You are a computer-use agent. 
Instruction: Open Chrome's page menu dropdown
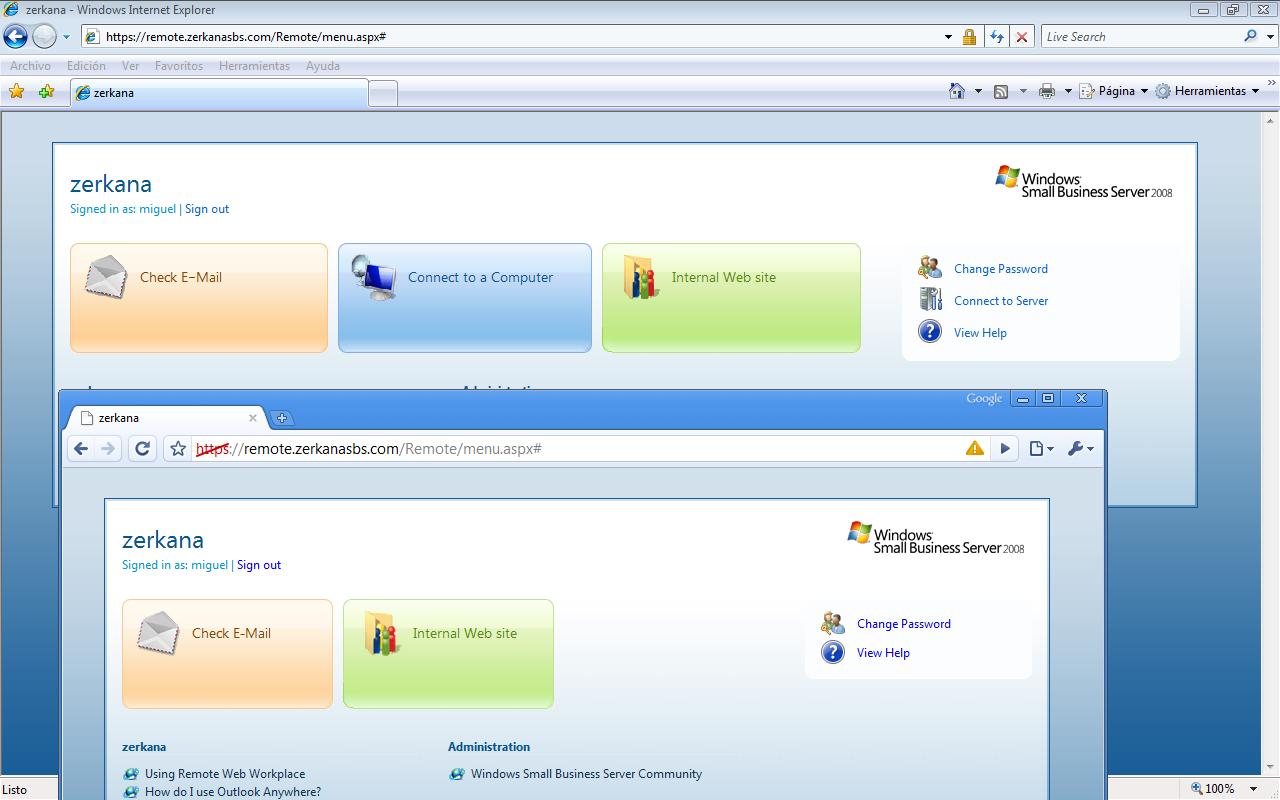tap(1041, 449)
